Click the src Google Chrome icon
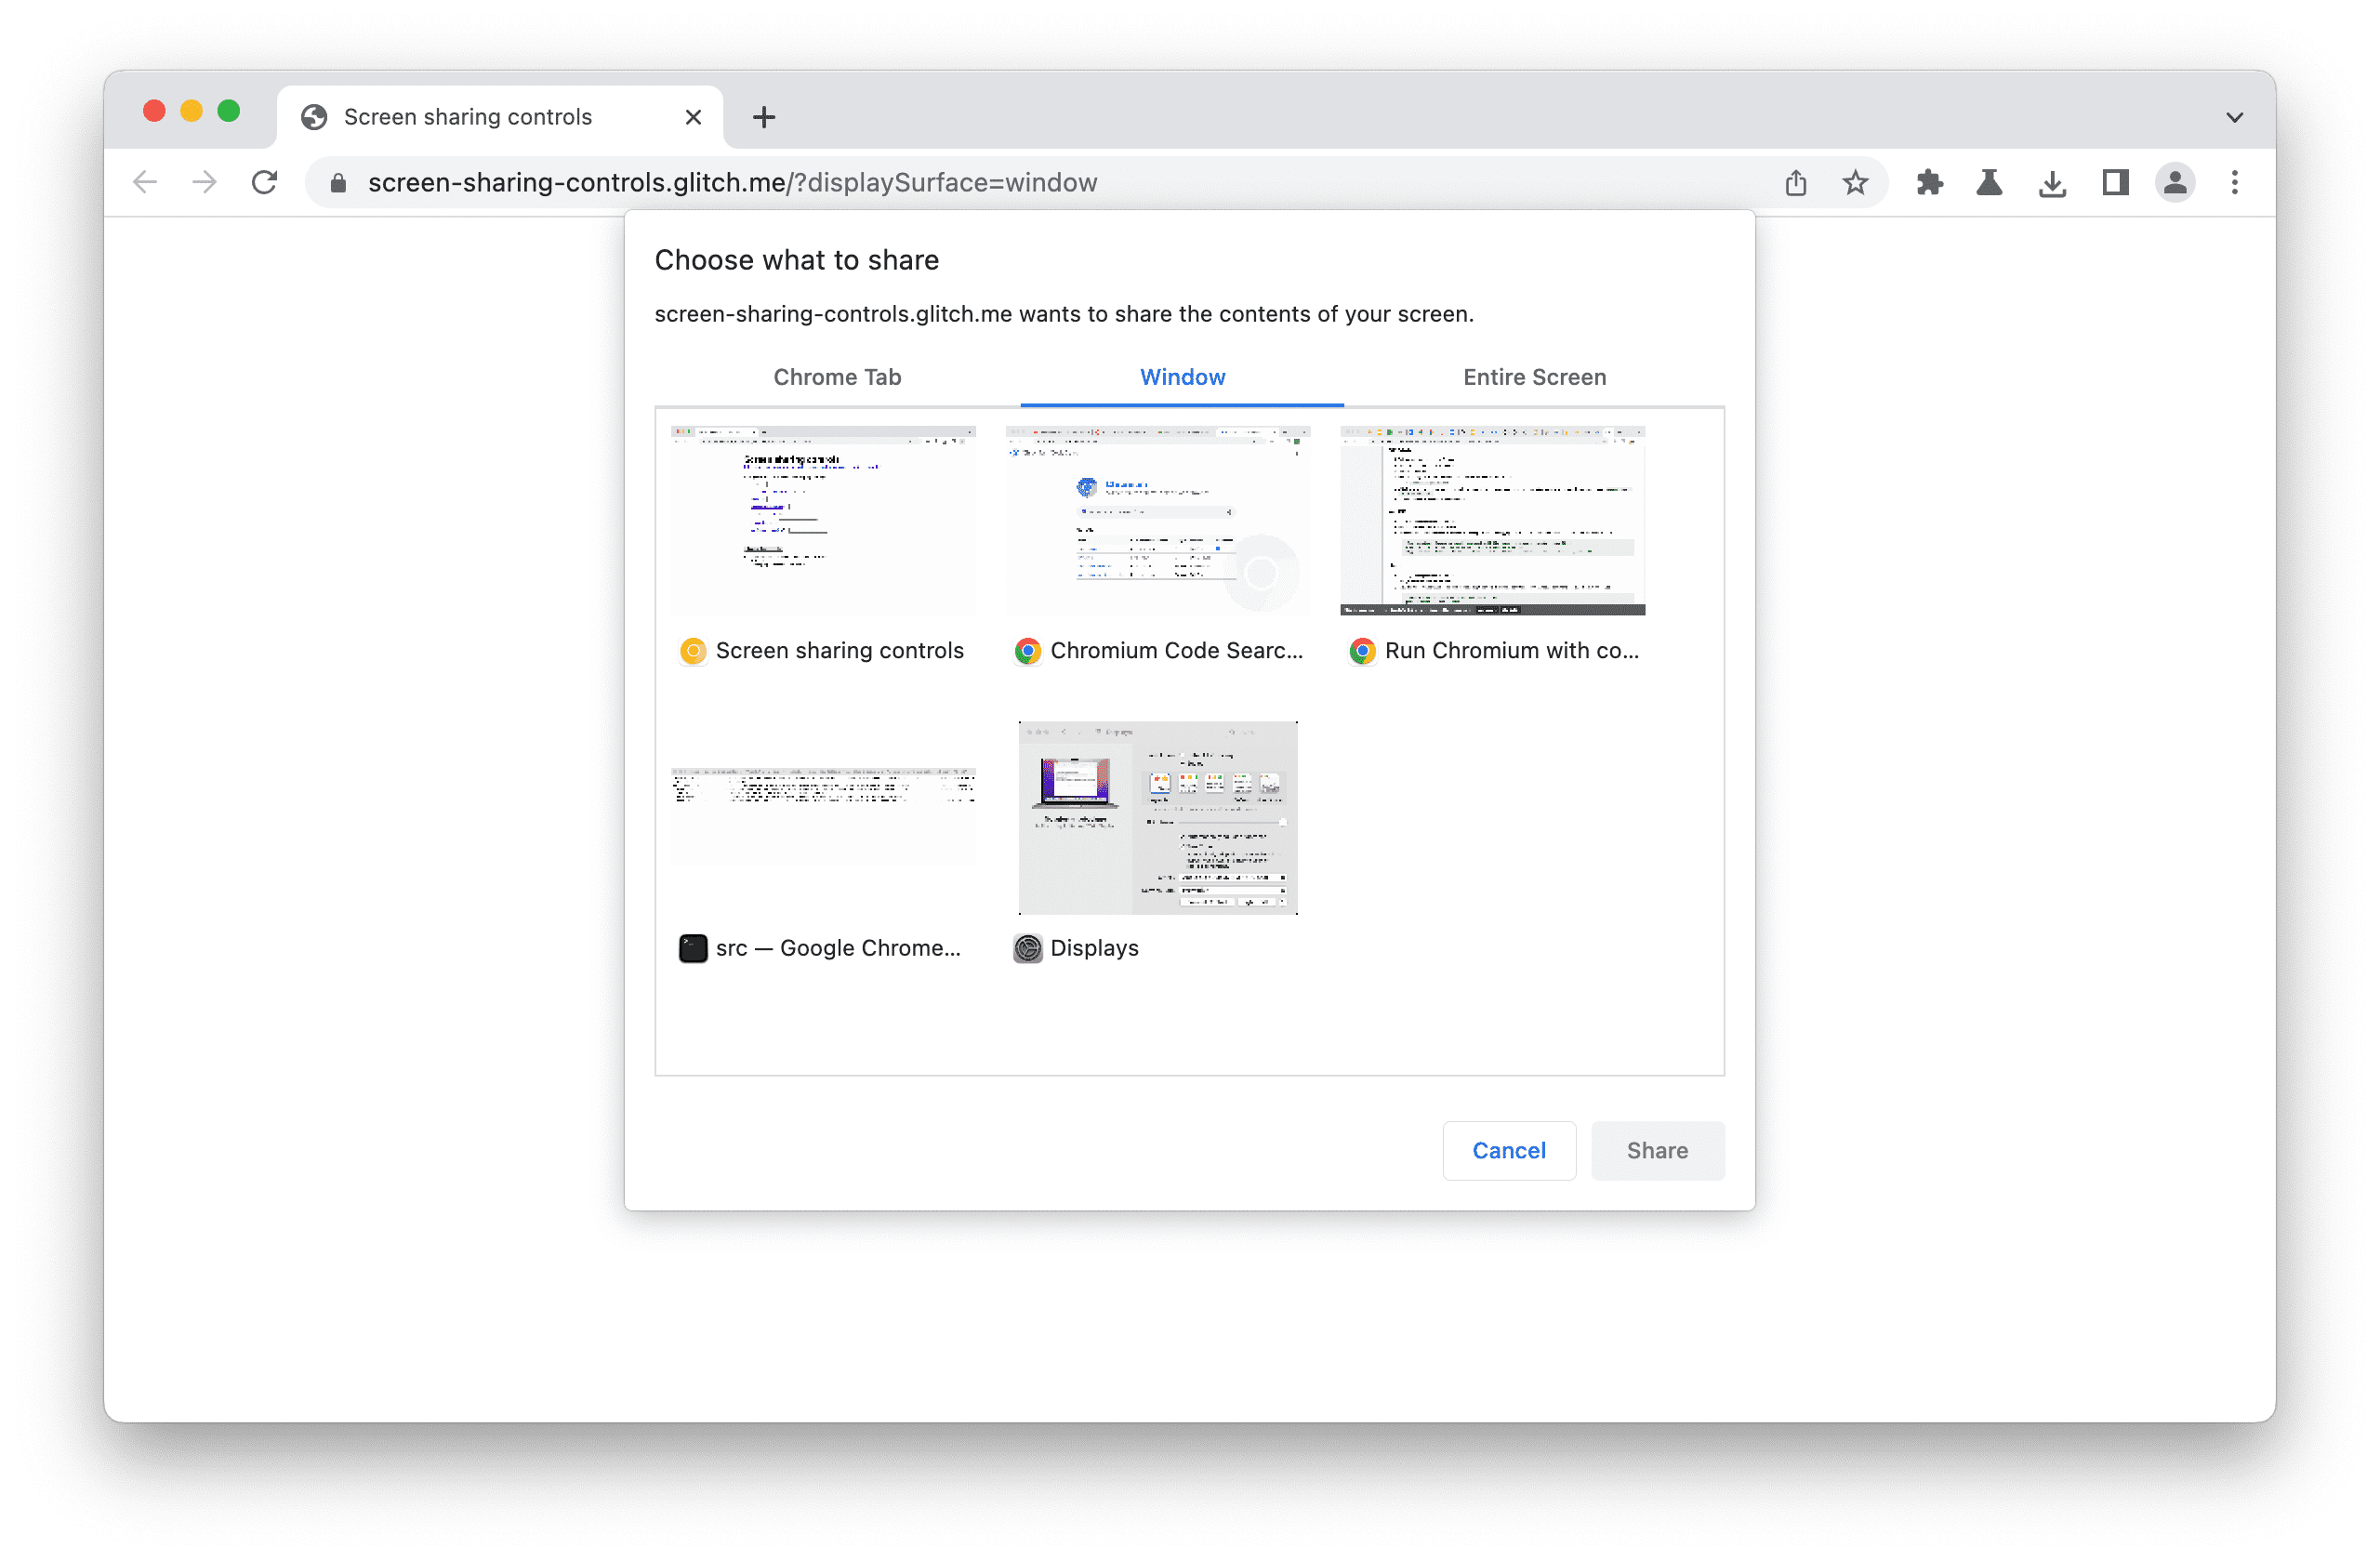 (x=690, y=947)
